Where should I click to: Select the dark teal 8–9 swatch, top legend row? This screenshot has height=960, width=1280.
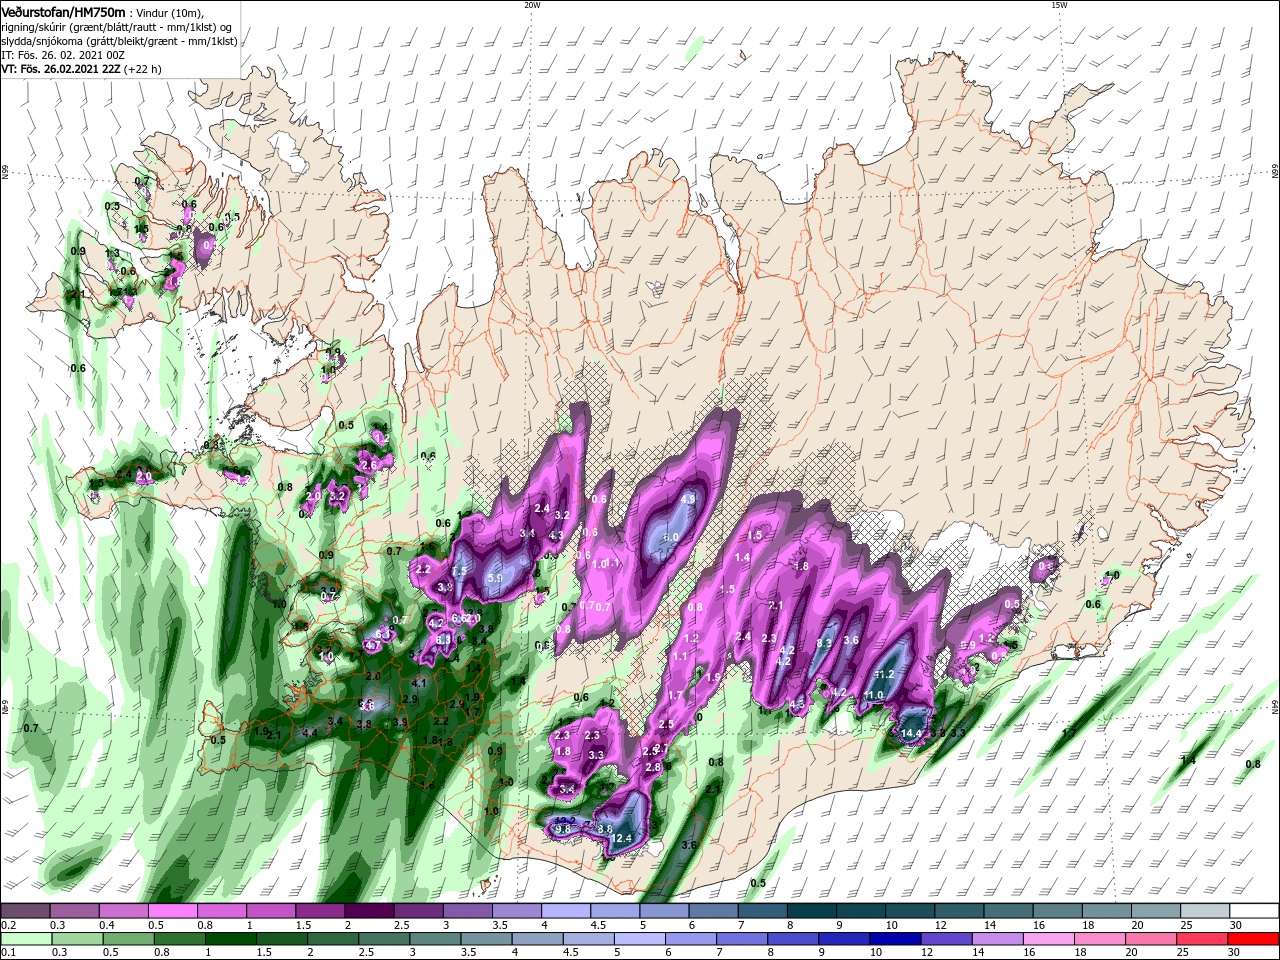[x=811, y=911]
